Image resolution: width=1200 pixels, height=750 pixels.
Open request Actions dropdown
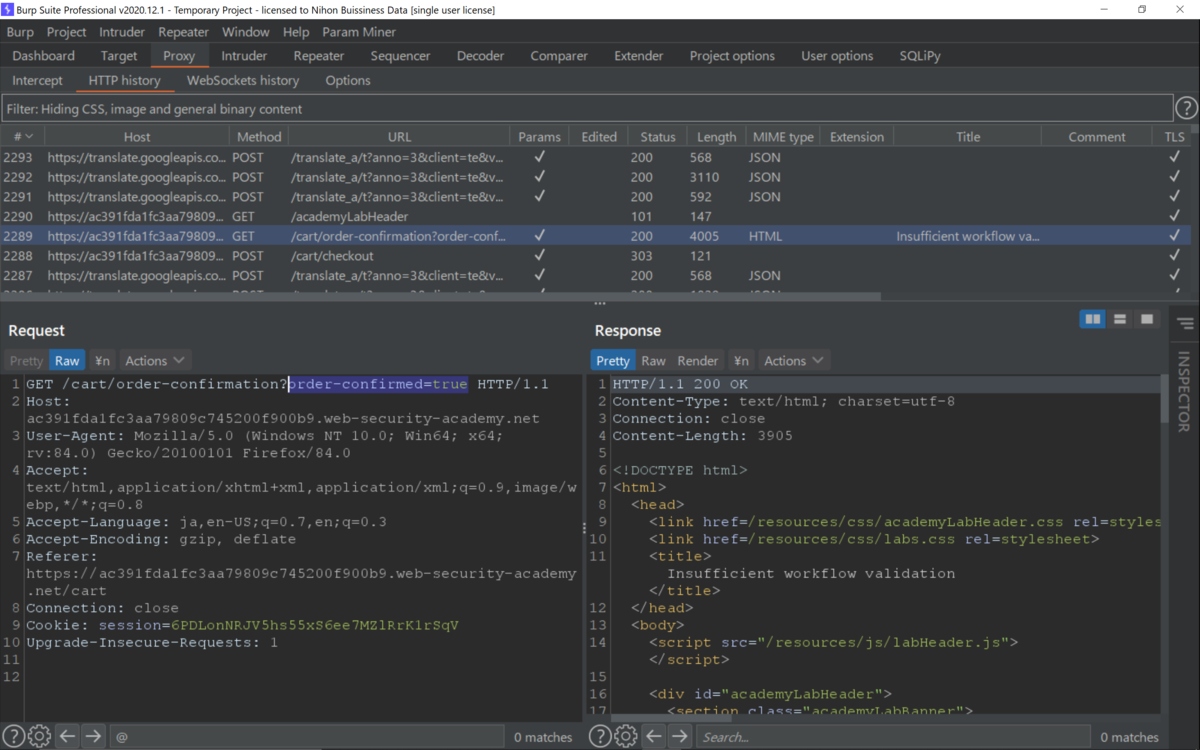tap(154, 360)
